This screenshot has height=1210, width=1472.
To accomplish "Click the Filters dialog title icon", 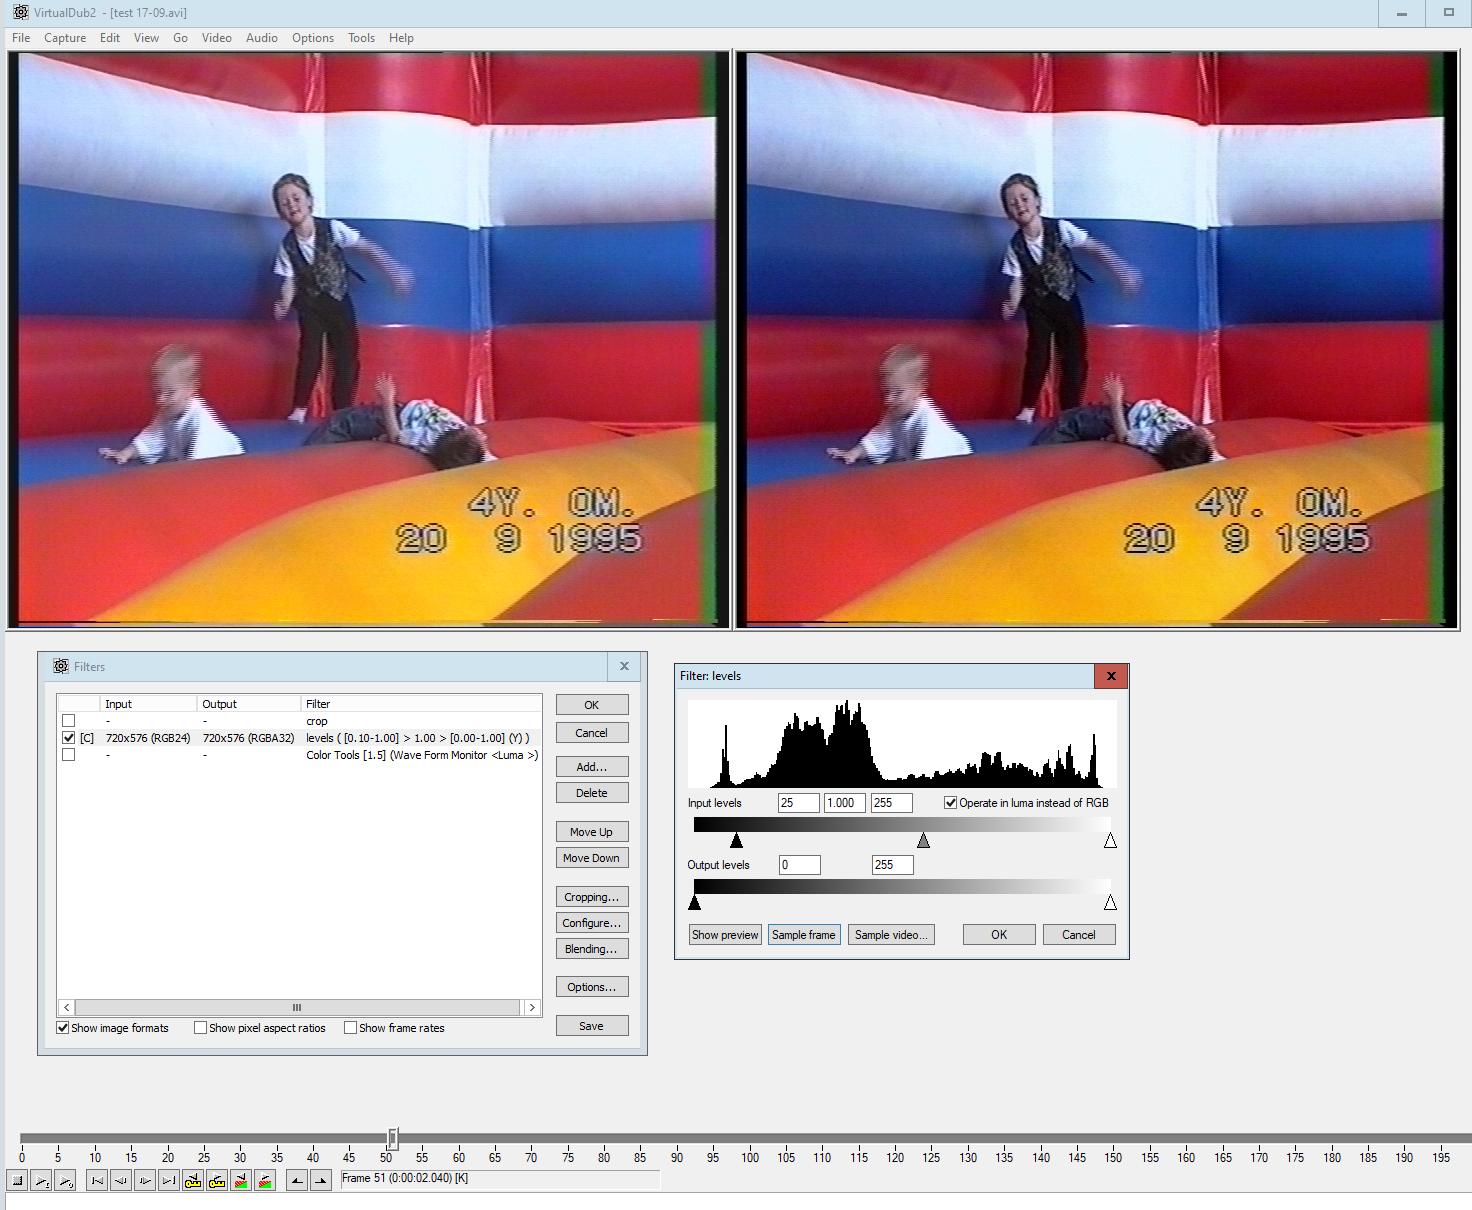I will click(61, 666).
